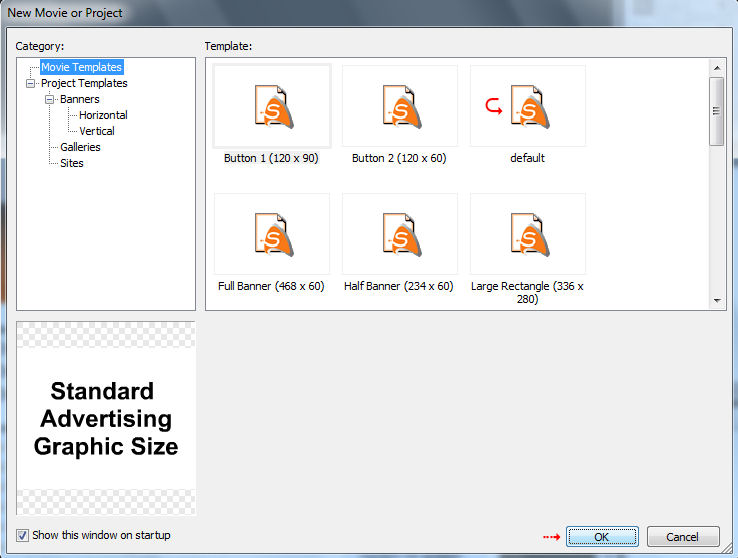The image size is (738, 558).
Task: Select the Button 1 (120 x 90) template icon
Action: [272, 106]
